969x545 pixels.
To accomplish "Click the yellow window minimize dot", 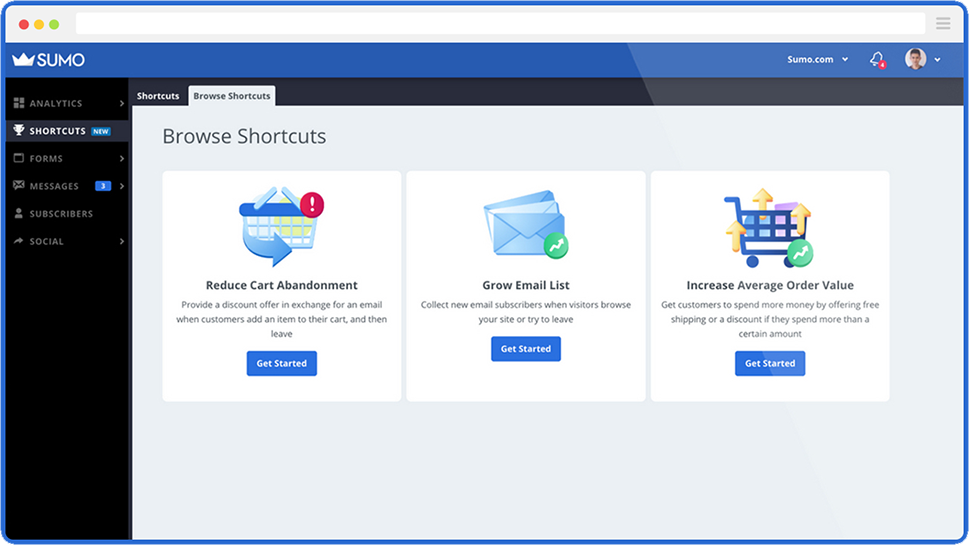I will 39,24.
